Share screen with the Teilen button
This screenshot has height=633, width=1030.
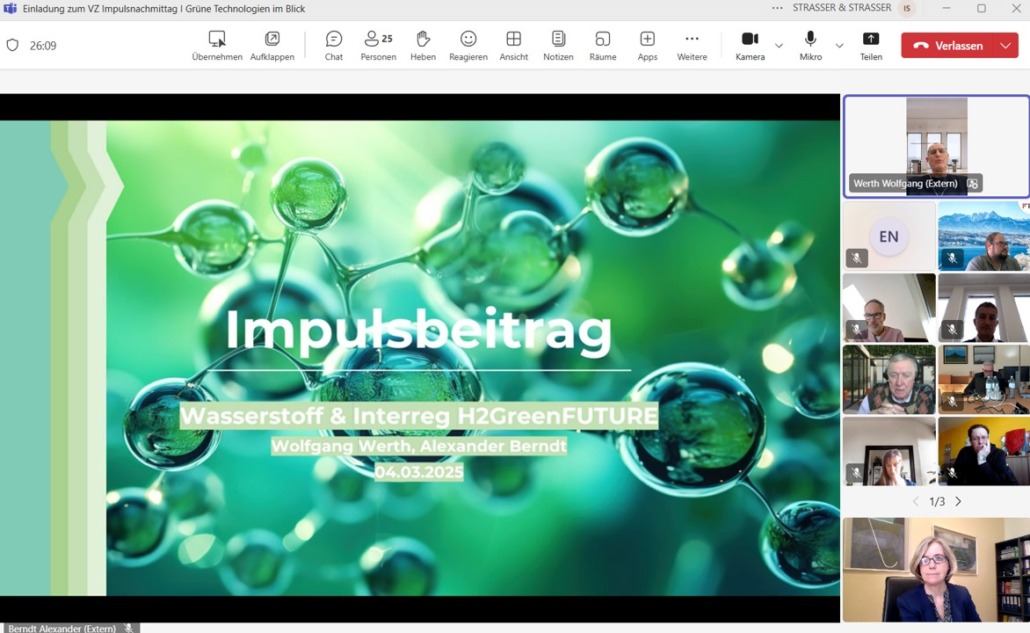tap(871, 45)
